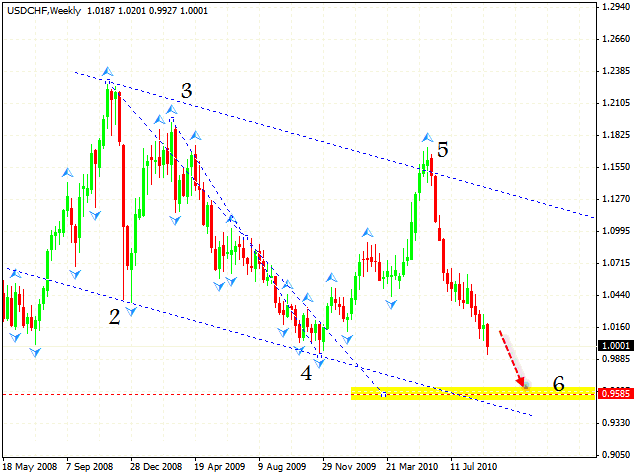This screenshot has width=634, height=474.
Task: Click the 0.9885 price axis label
Action: coord(616,359)
